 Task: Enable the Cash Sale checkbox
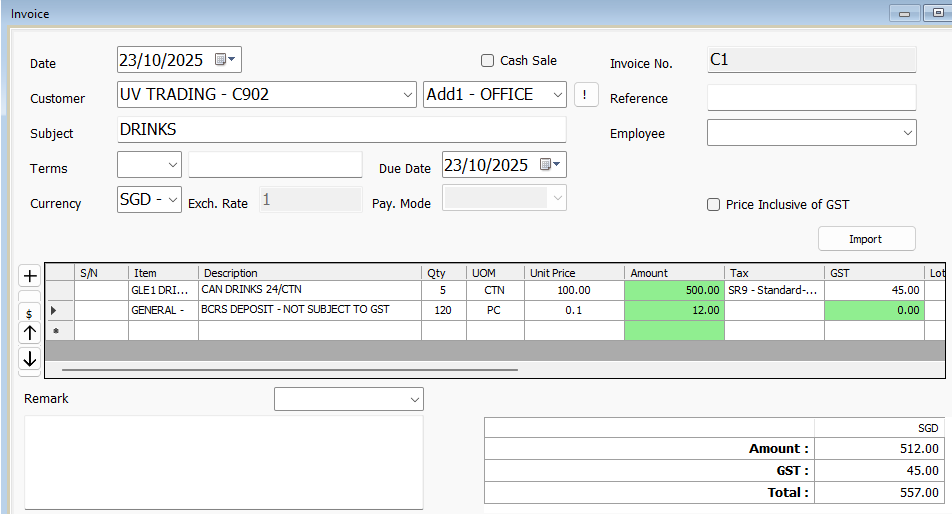point(488,61)
